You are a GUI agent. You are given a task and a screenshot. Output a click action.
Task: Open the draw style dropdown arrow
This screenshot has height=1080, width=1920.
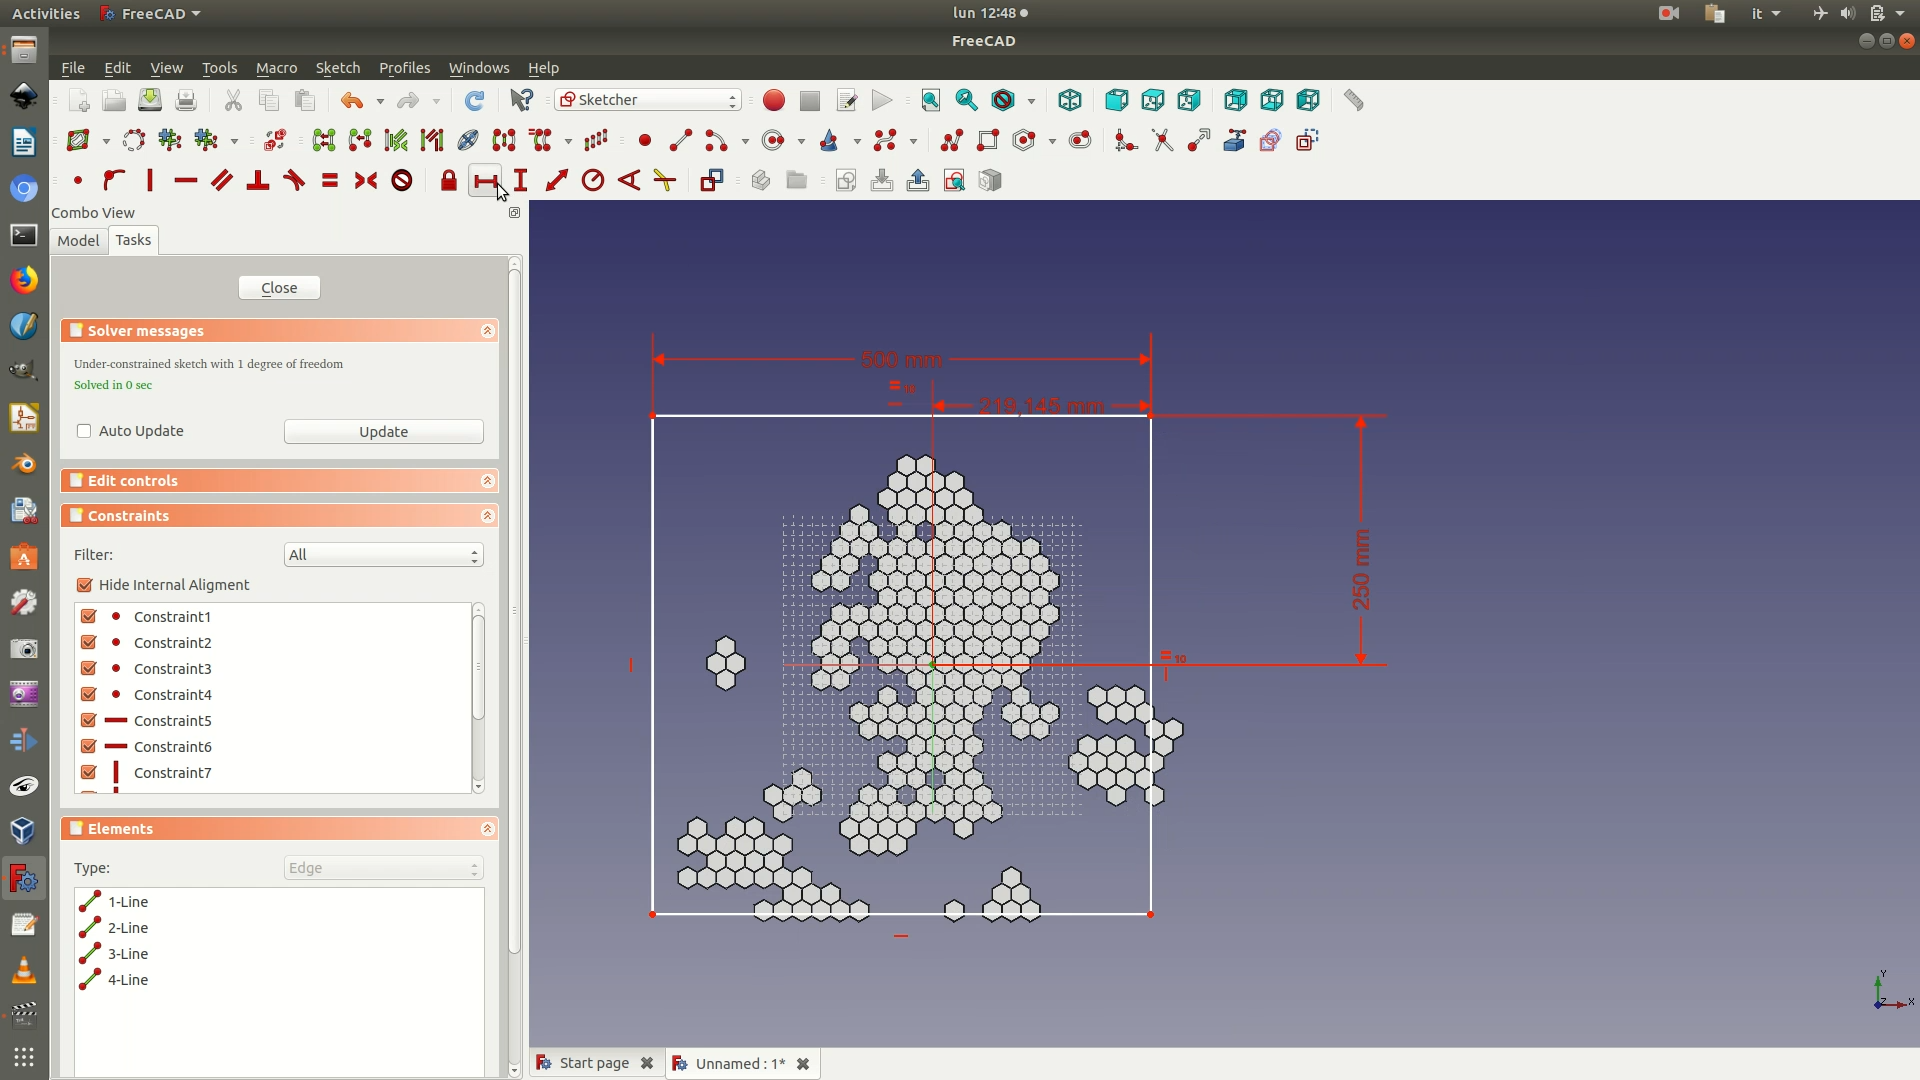(x=1031, y=101)
